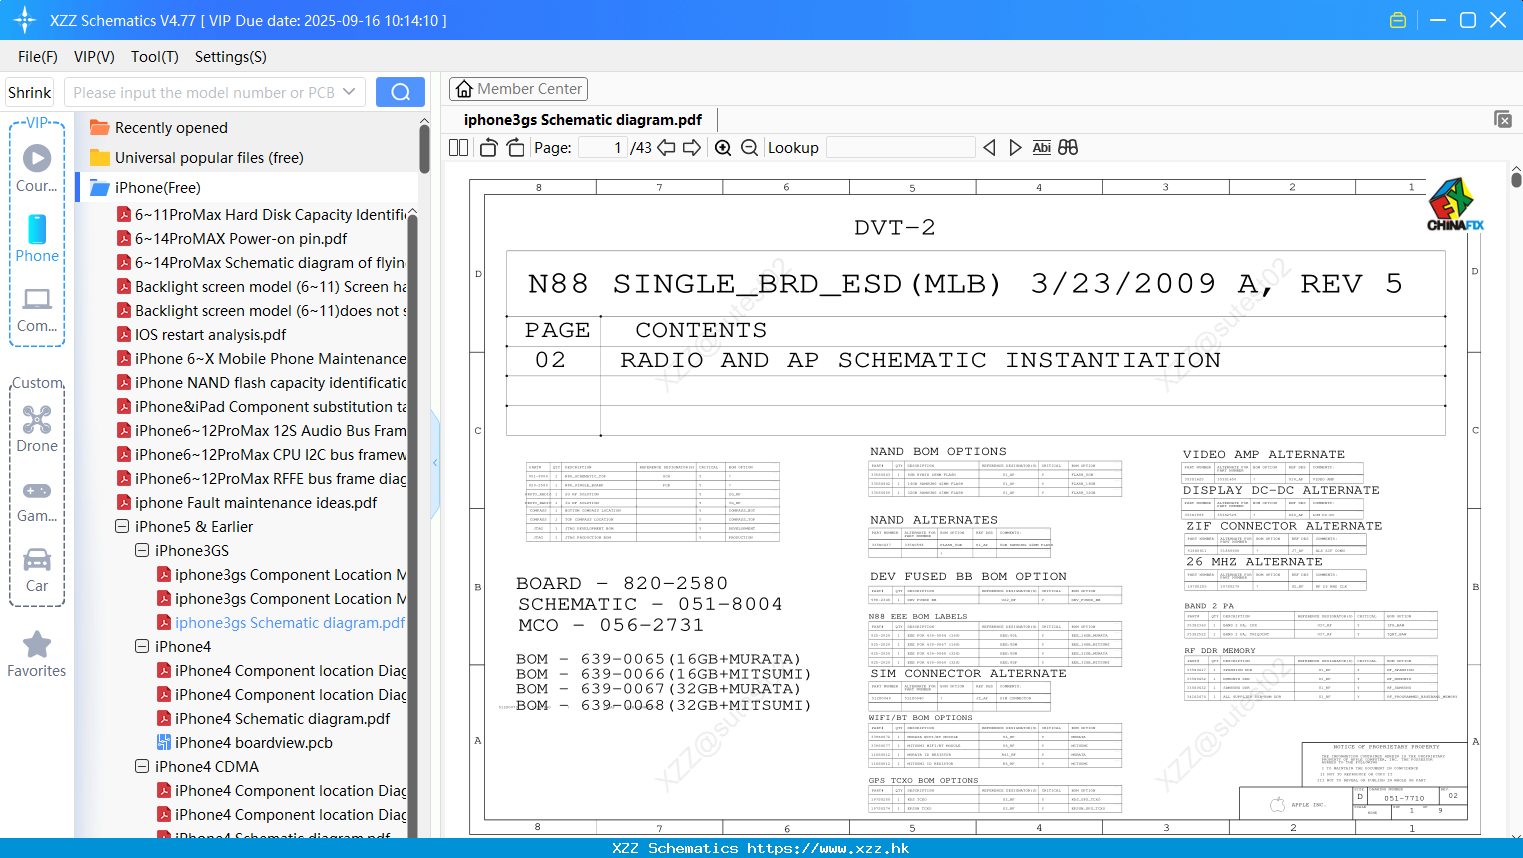Open iphone Fault maintenance ideas.pdf

pyautogui.click(x=256, y=503)
